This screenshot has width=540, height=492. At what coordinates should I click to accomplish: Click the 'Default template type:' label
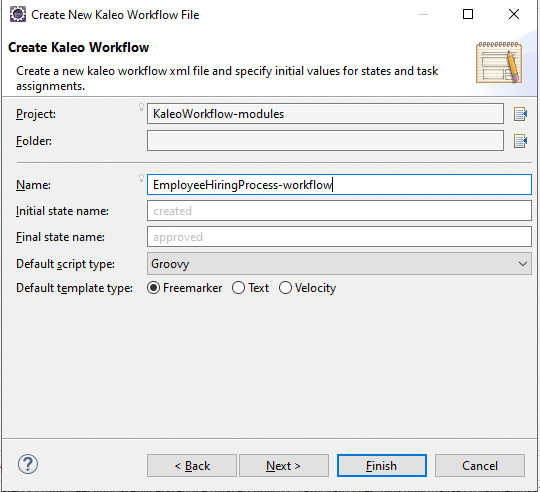[x=74, y=288]
